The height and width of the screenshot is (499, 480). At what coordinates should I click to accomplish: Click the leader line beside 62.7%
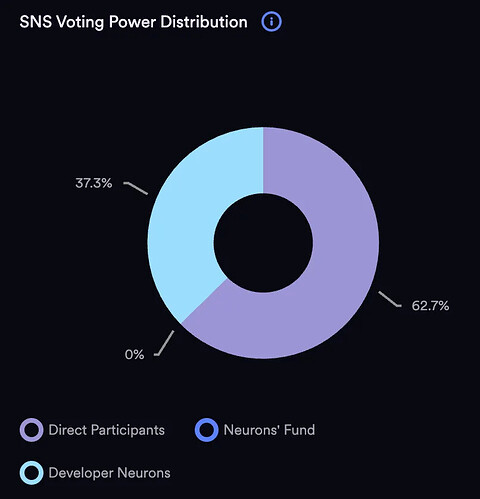coord(390,299)
